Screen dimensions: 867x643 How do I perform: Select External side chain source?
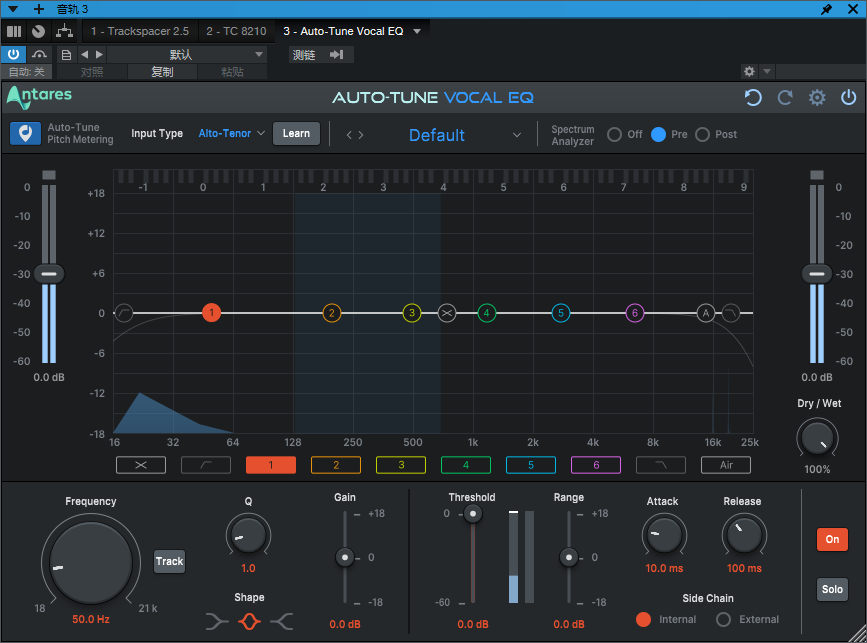[x=723, y=619]
